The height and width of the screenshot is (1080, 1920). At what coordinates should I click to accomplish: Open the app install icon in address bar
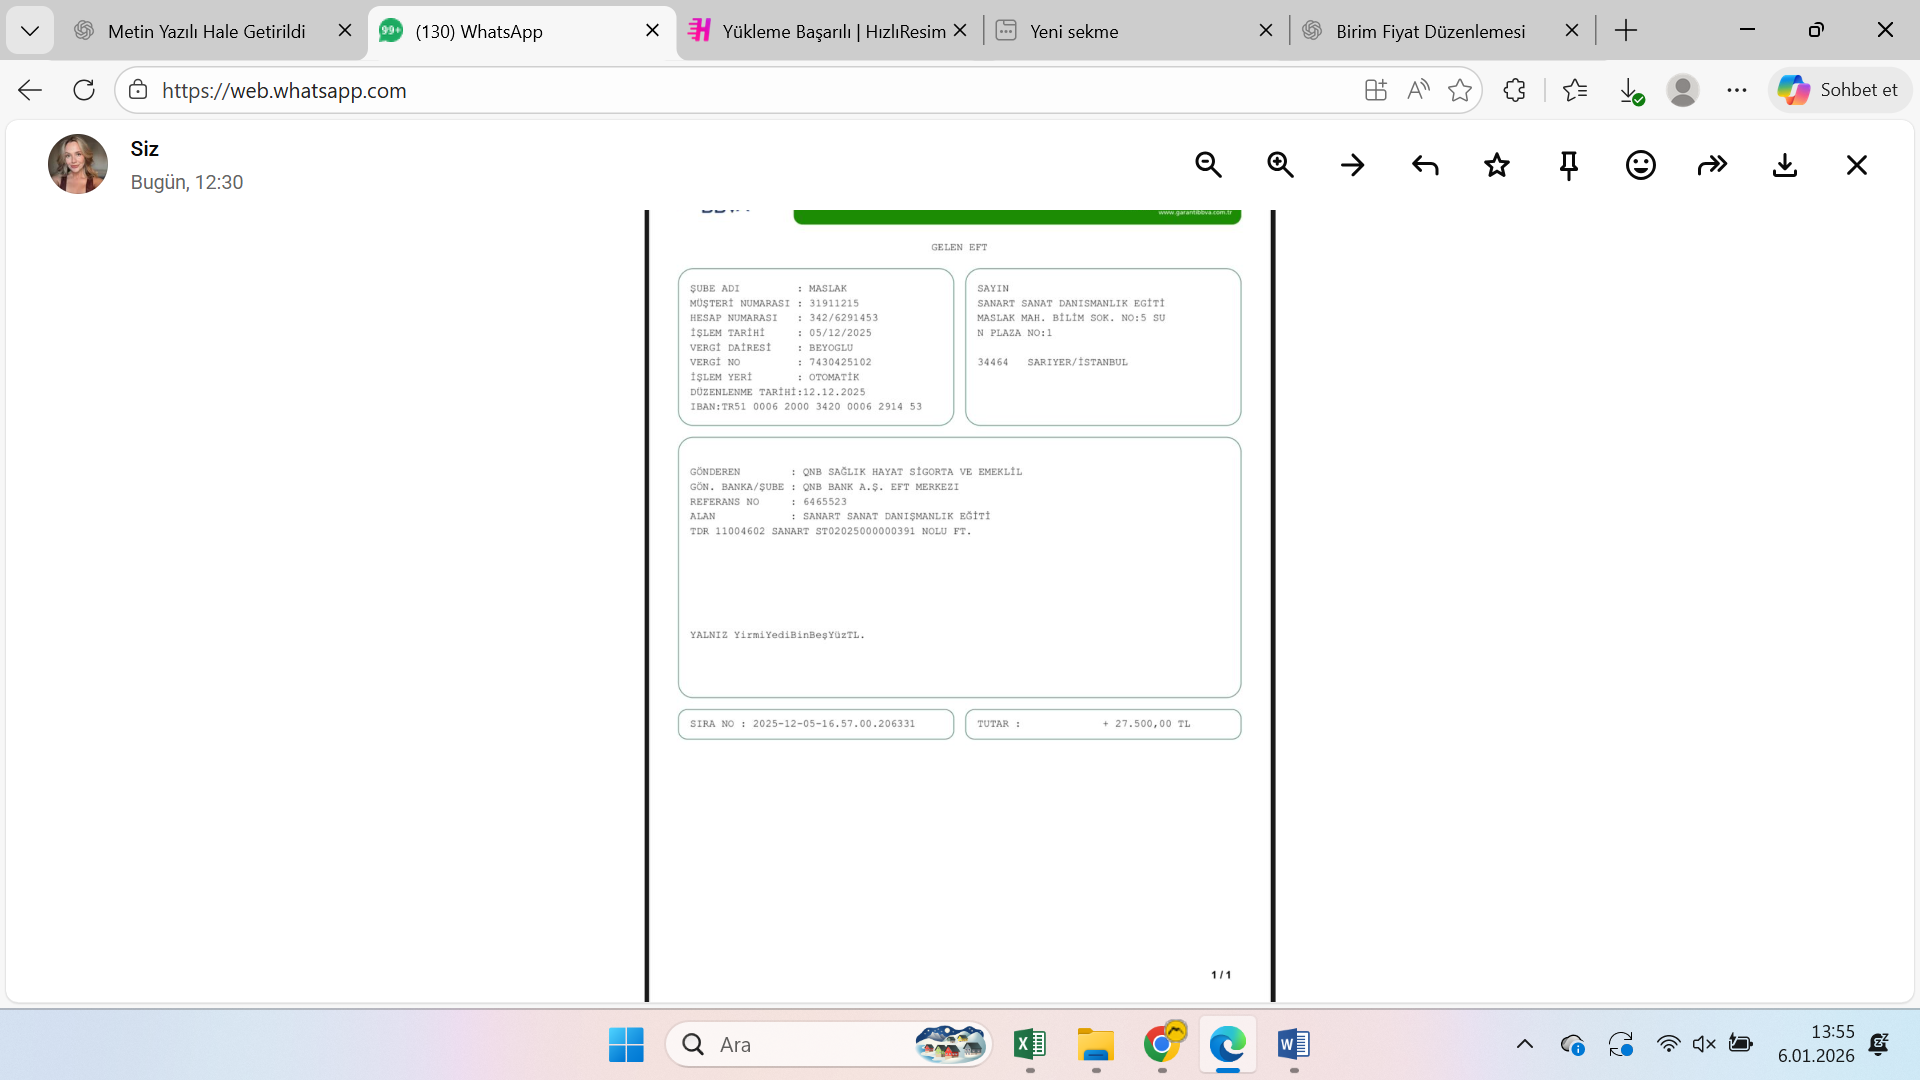tap(1376, 90)
